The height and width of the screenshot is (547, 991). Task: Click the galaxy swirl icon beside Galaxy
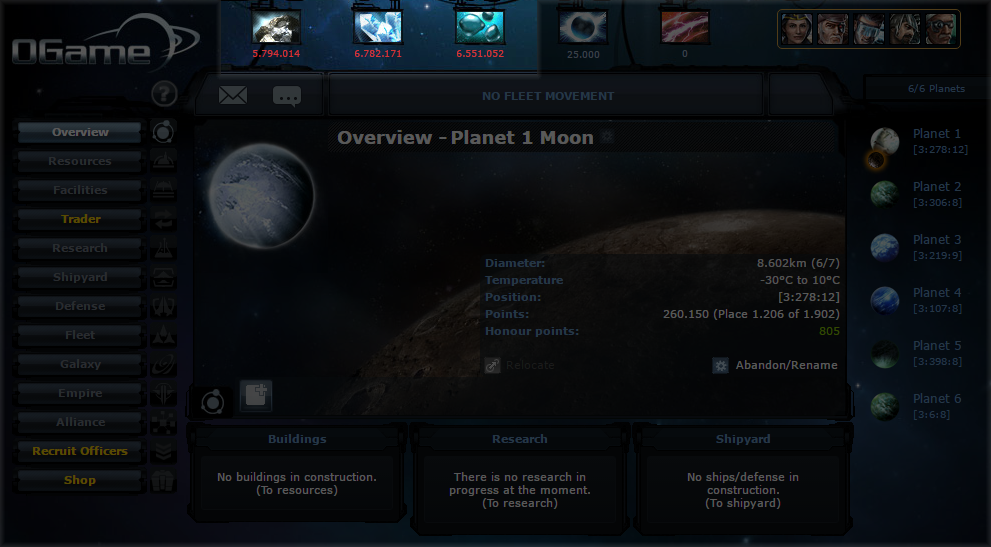click(x=163, y=364)
